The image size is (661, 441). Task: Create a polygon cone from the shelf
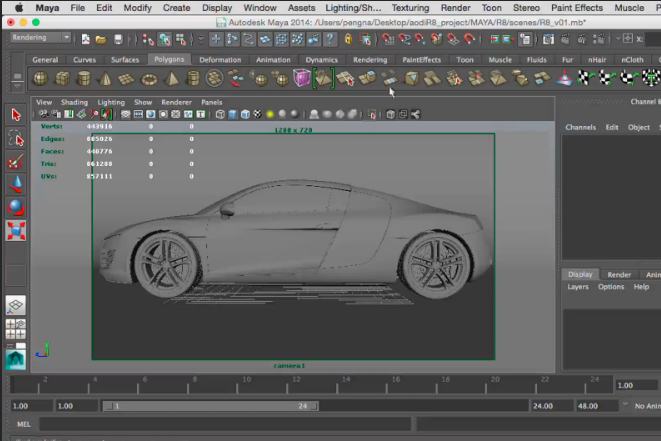[x=105, y=78]
